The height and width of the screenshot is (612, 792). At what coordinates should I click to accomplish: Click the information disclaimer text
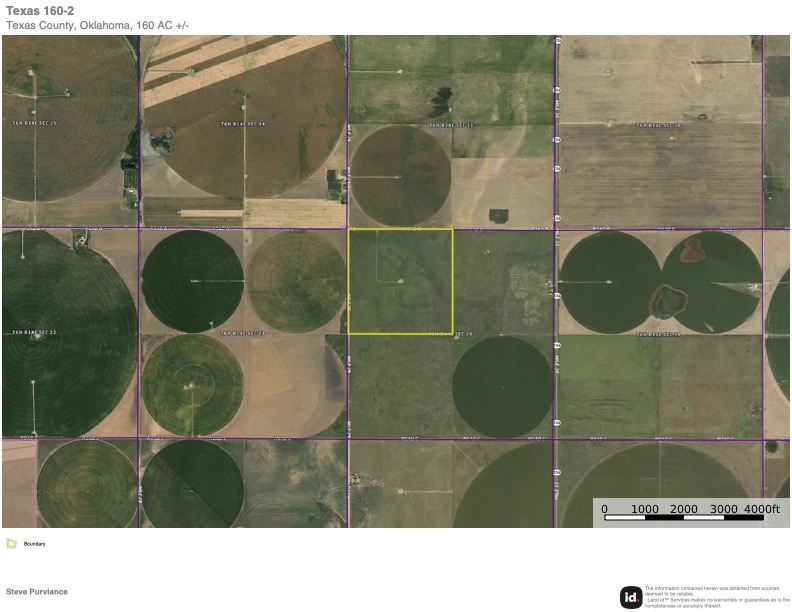click(x=716, y=596)
